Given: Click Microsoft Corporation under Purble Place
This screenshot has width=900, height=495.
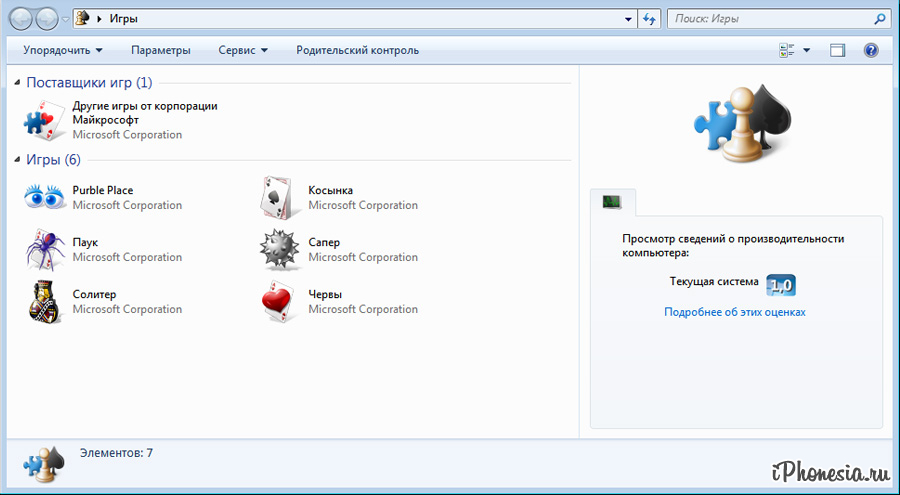Looking at the screenshot, I should tap(127, 205).
